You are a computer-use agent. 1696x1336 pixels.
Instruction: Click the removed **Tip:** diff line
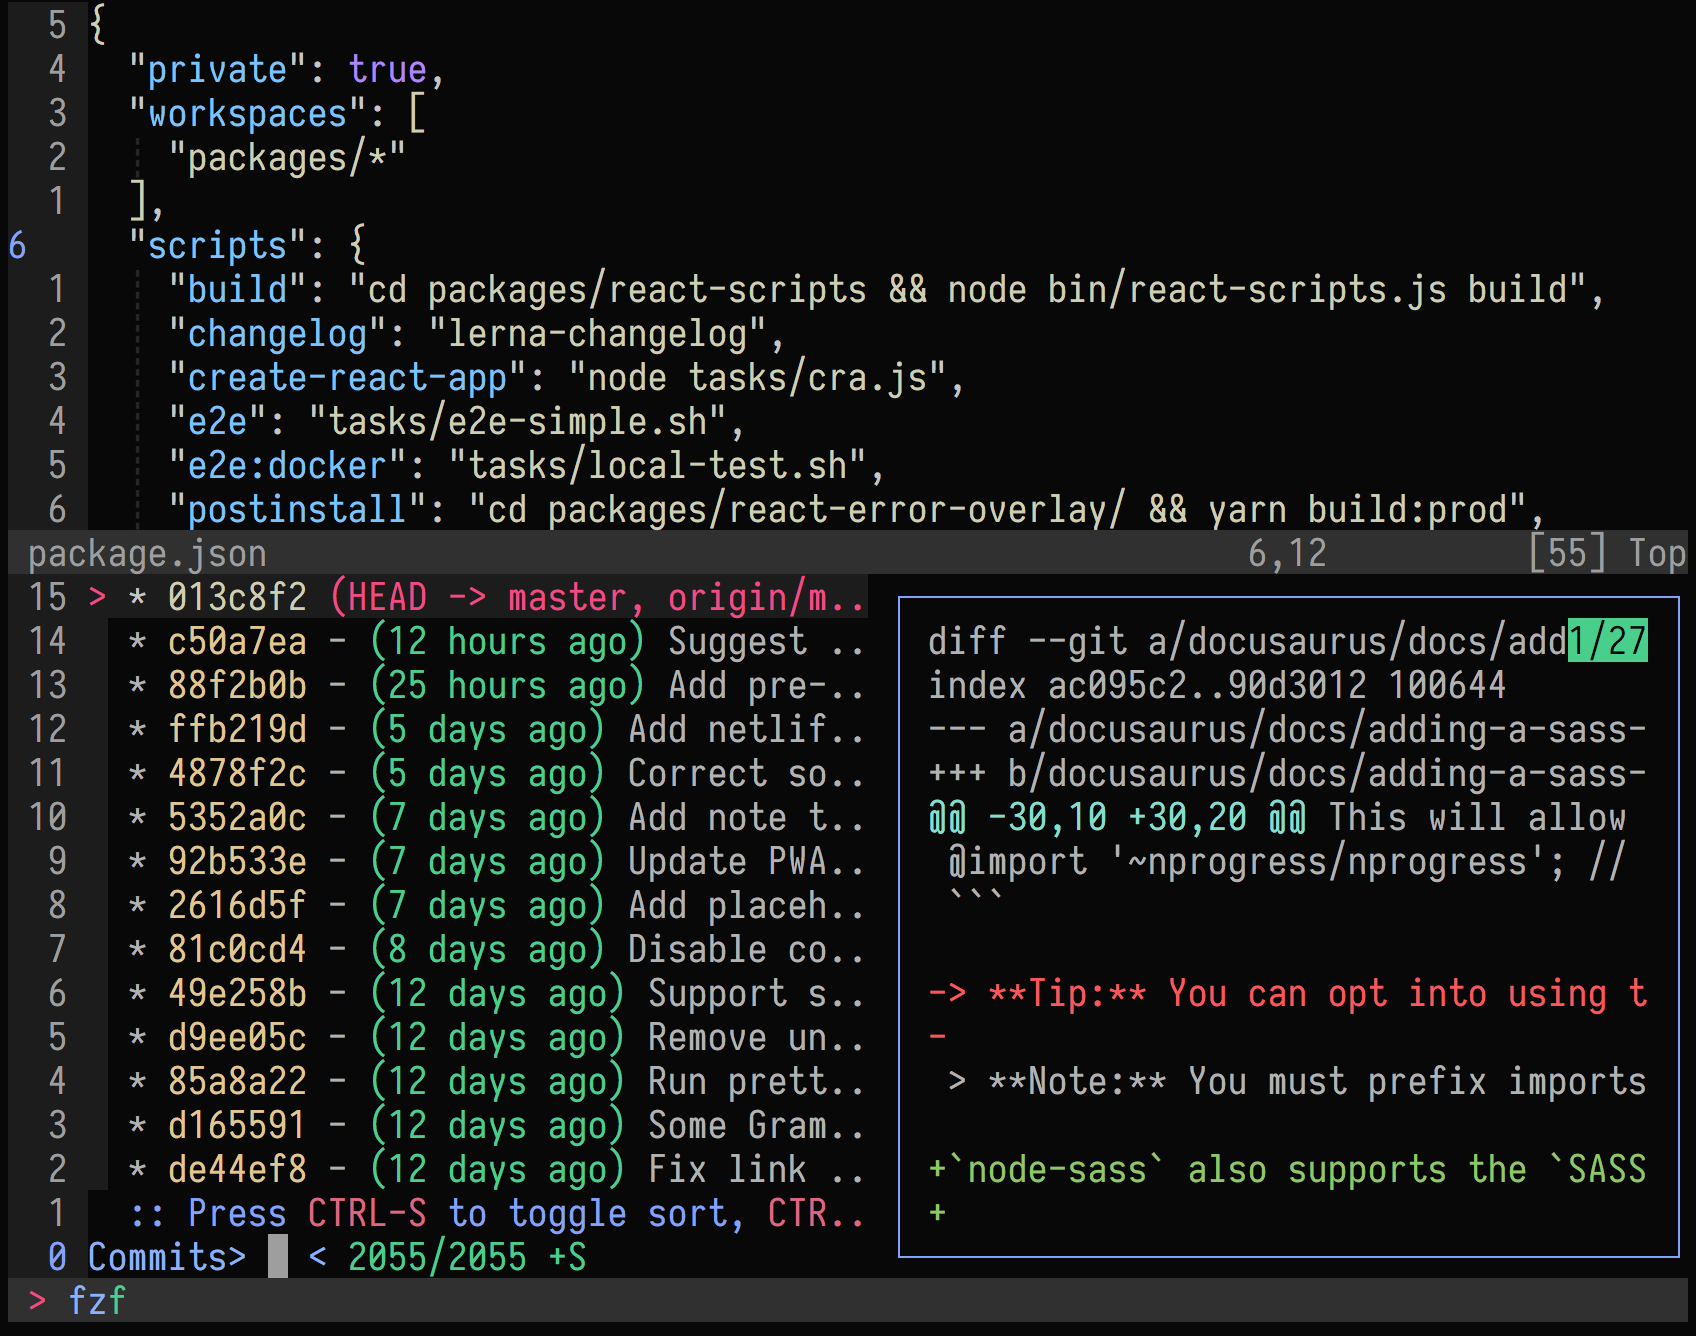[1287, 993]
